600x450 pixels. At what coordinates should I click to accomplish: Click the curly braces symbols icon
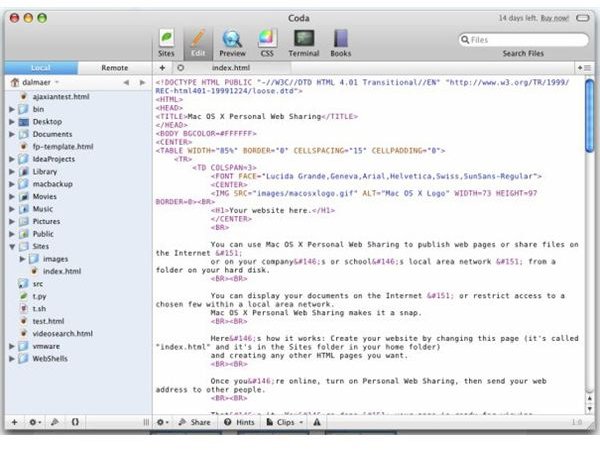point(75,422)
